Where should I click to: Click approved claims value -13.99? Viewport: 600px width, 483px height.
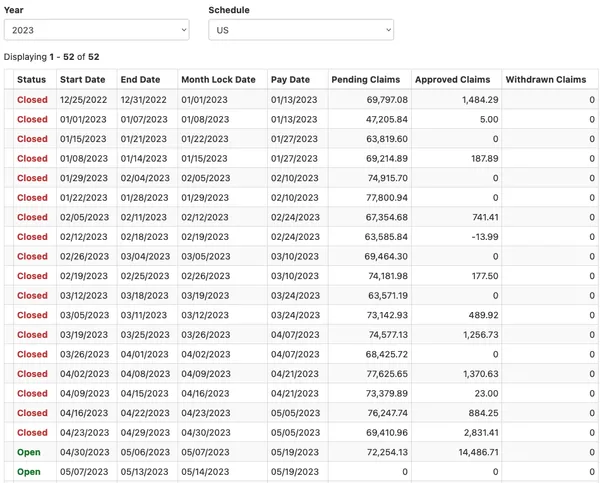tap(485, 237)
